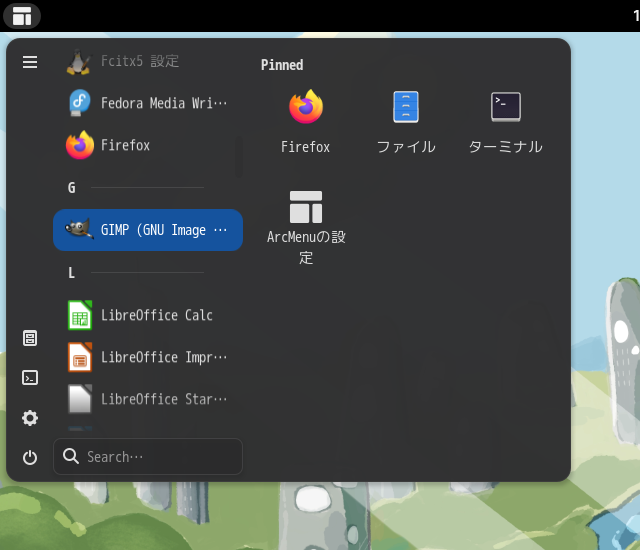640x550 pixels.
Task: Open pinned Firefox app
Action: click(306, 122)
